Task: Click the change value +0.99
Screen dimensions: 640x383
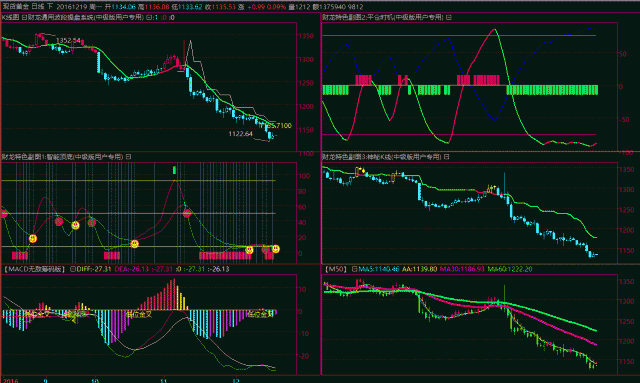Action: tap(256, 7)
